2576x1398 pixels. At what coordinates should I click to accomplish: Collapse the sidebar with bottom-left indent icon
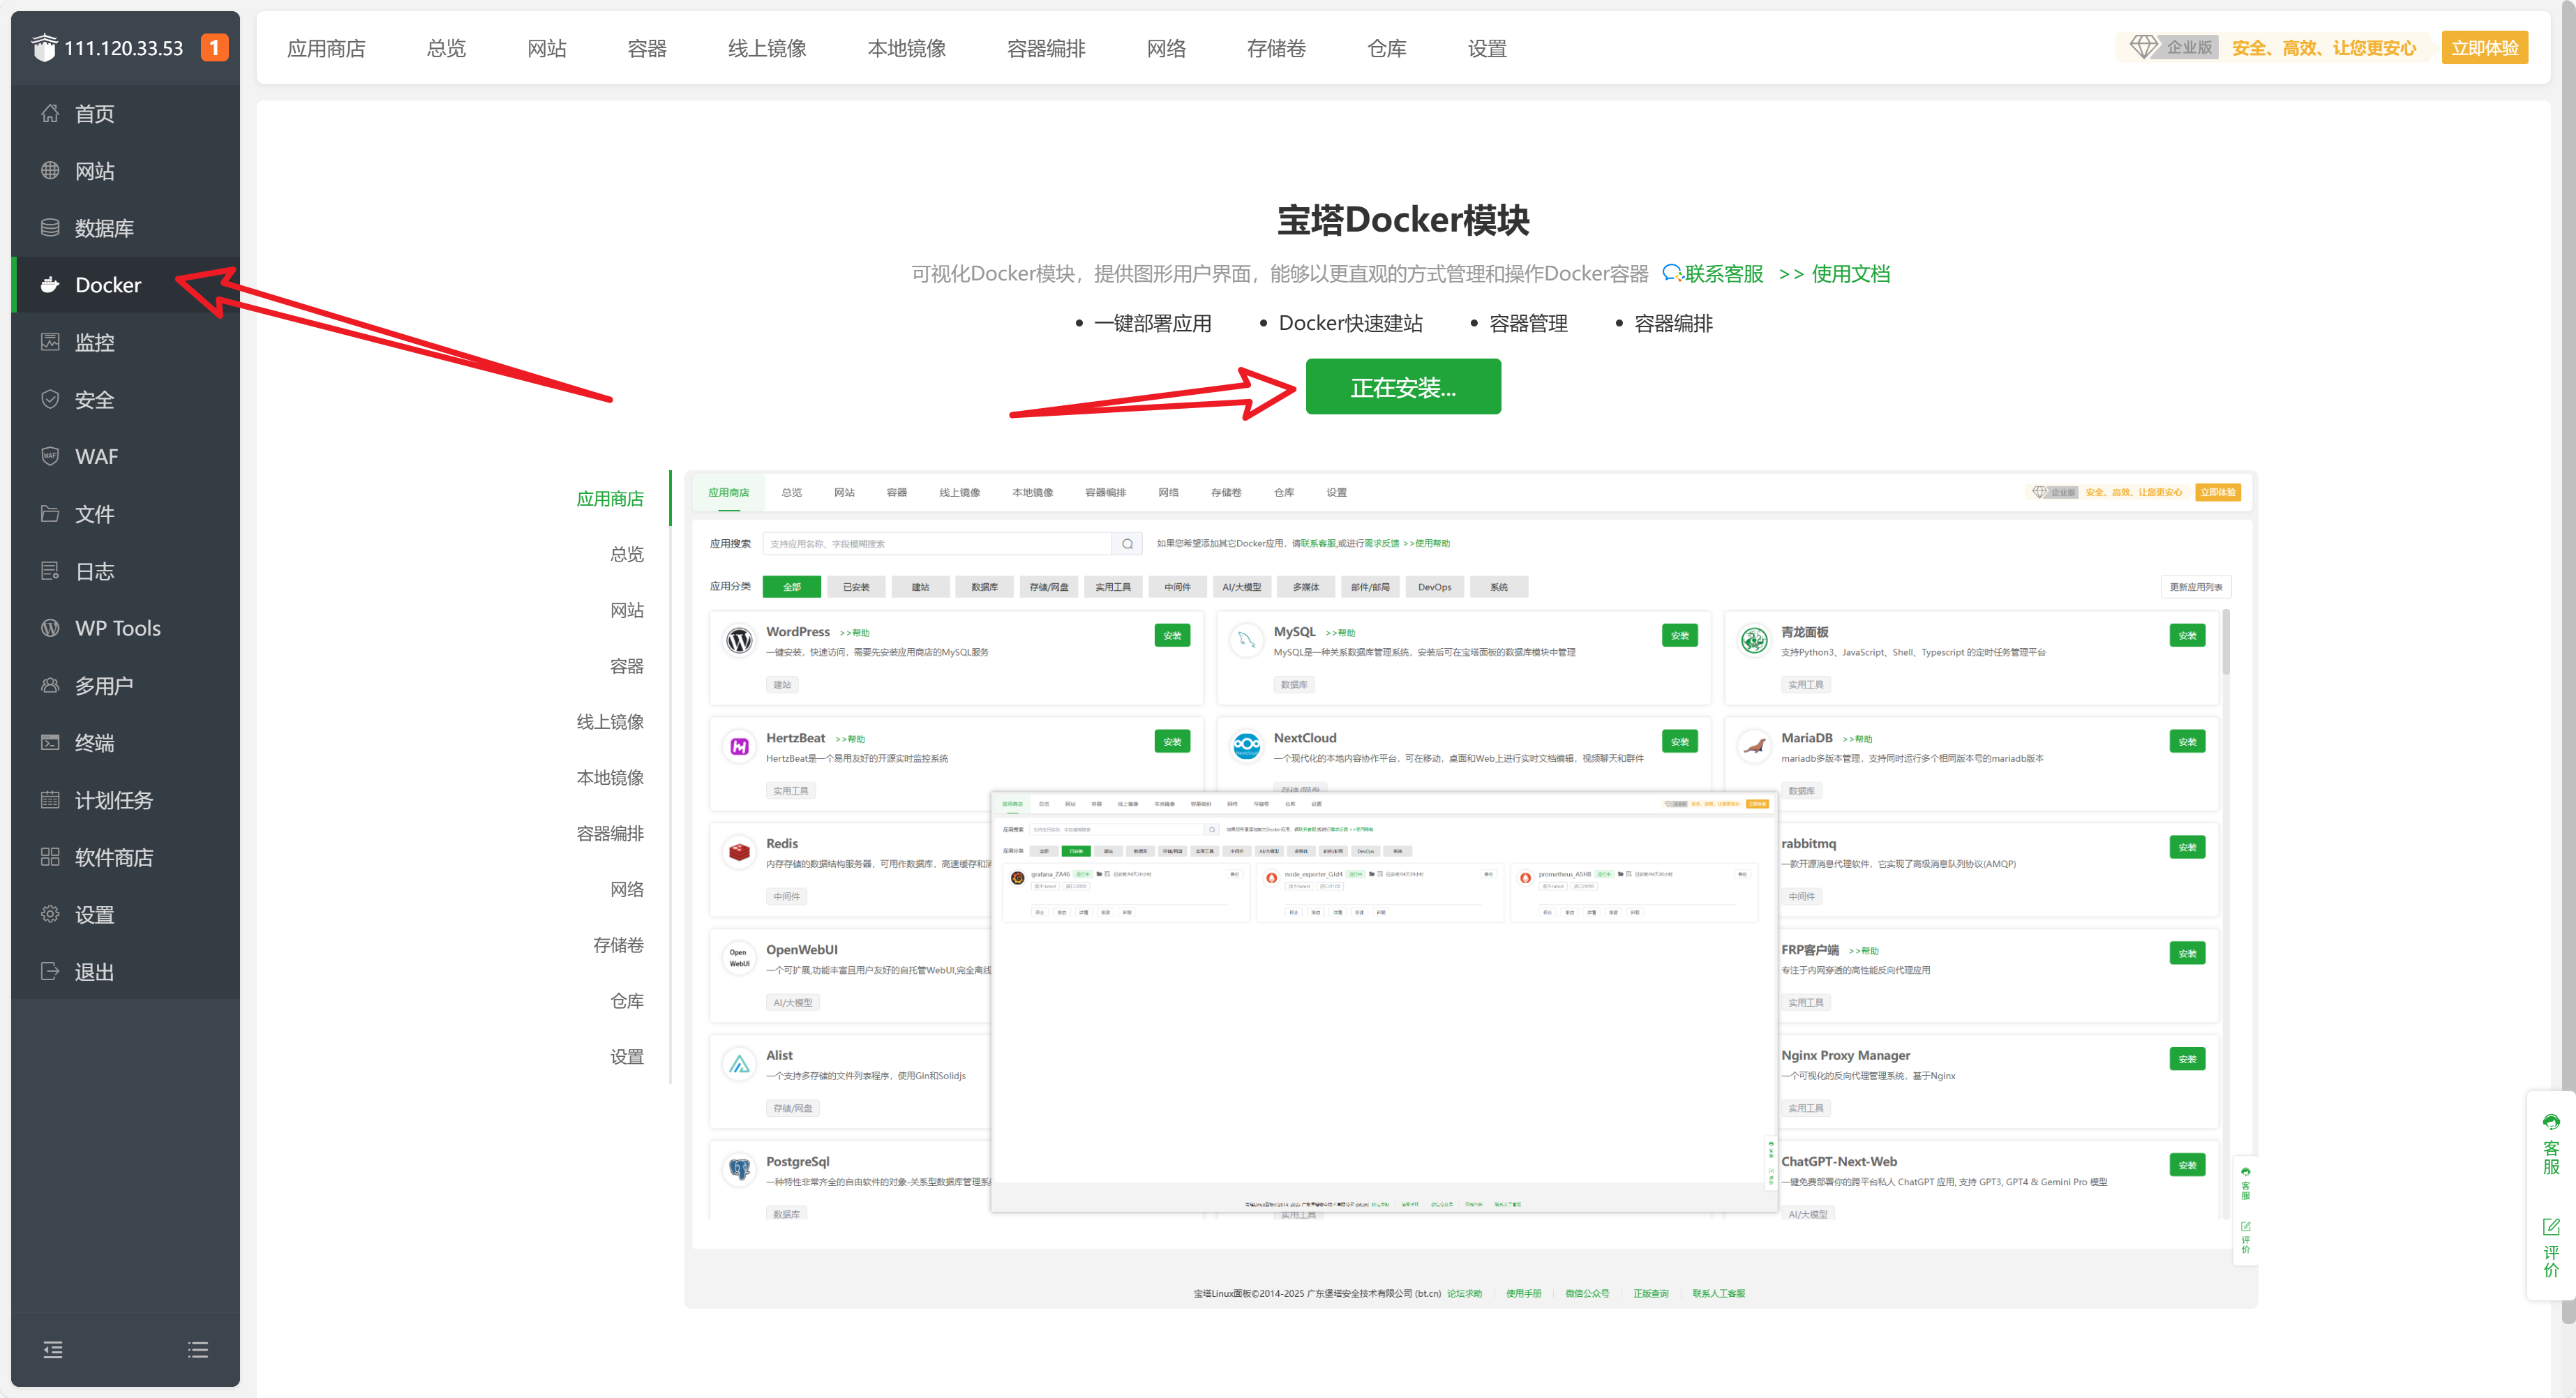coord(53,1350)
